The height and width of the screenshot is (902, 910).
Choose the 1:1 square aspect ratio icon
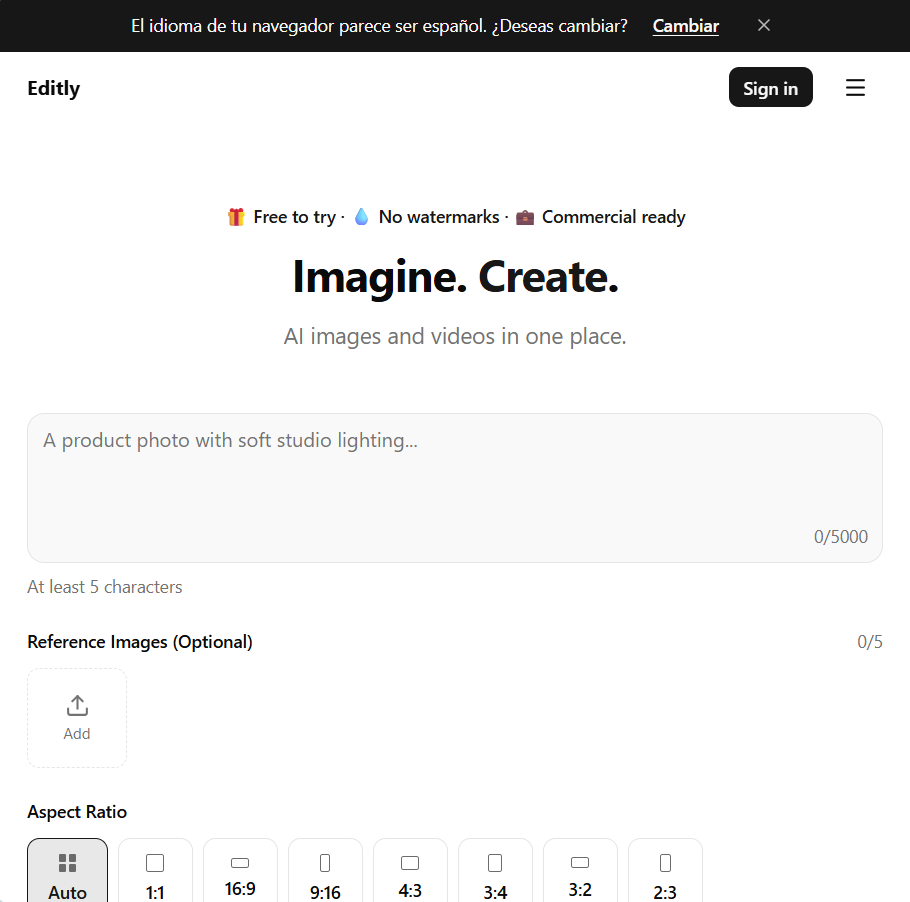tap(155, 863)
